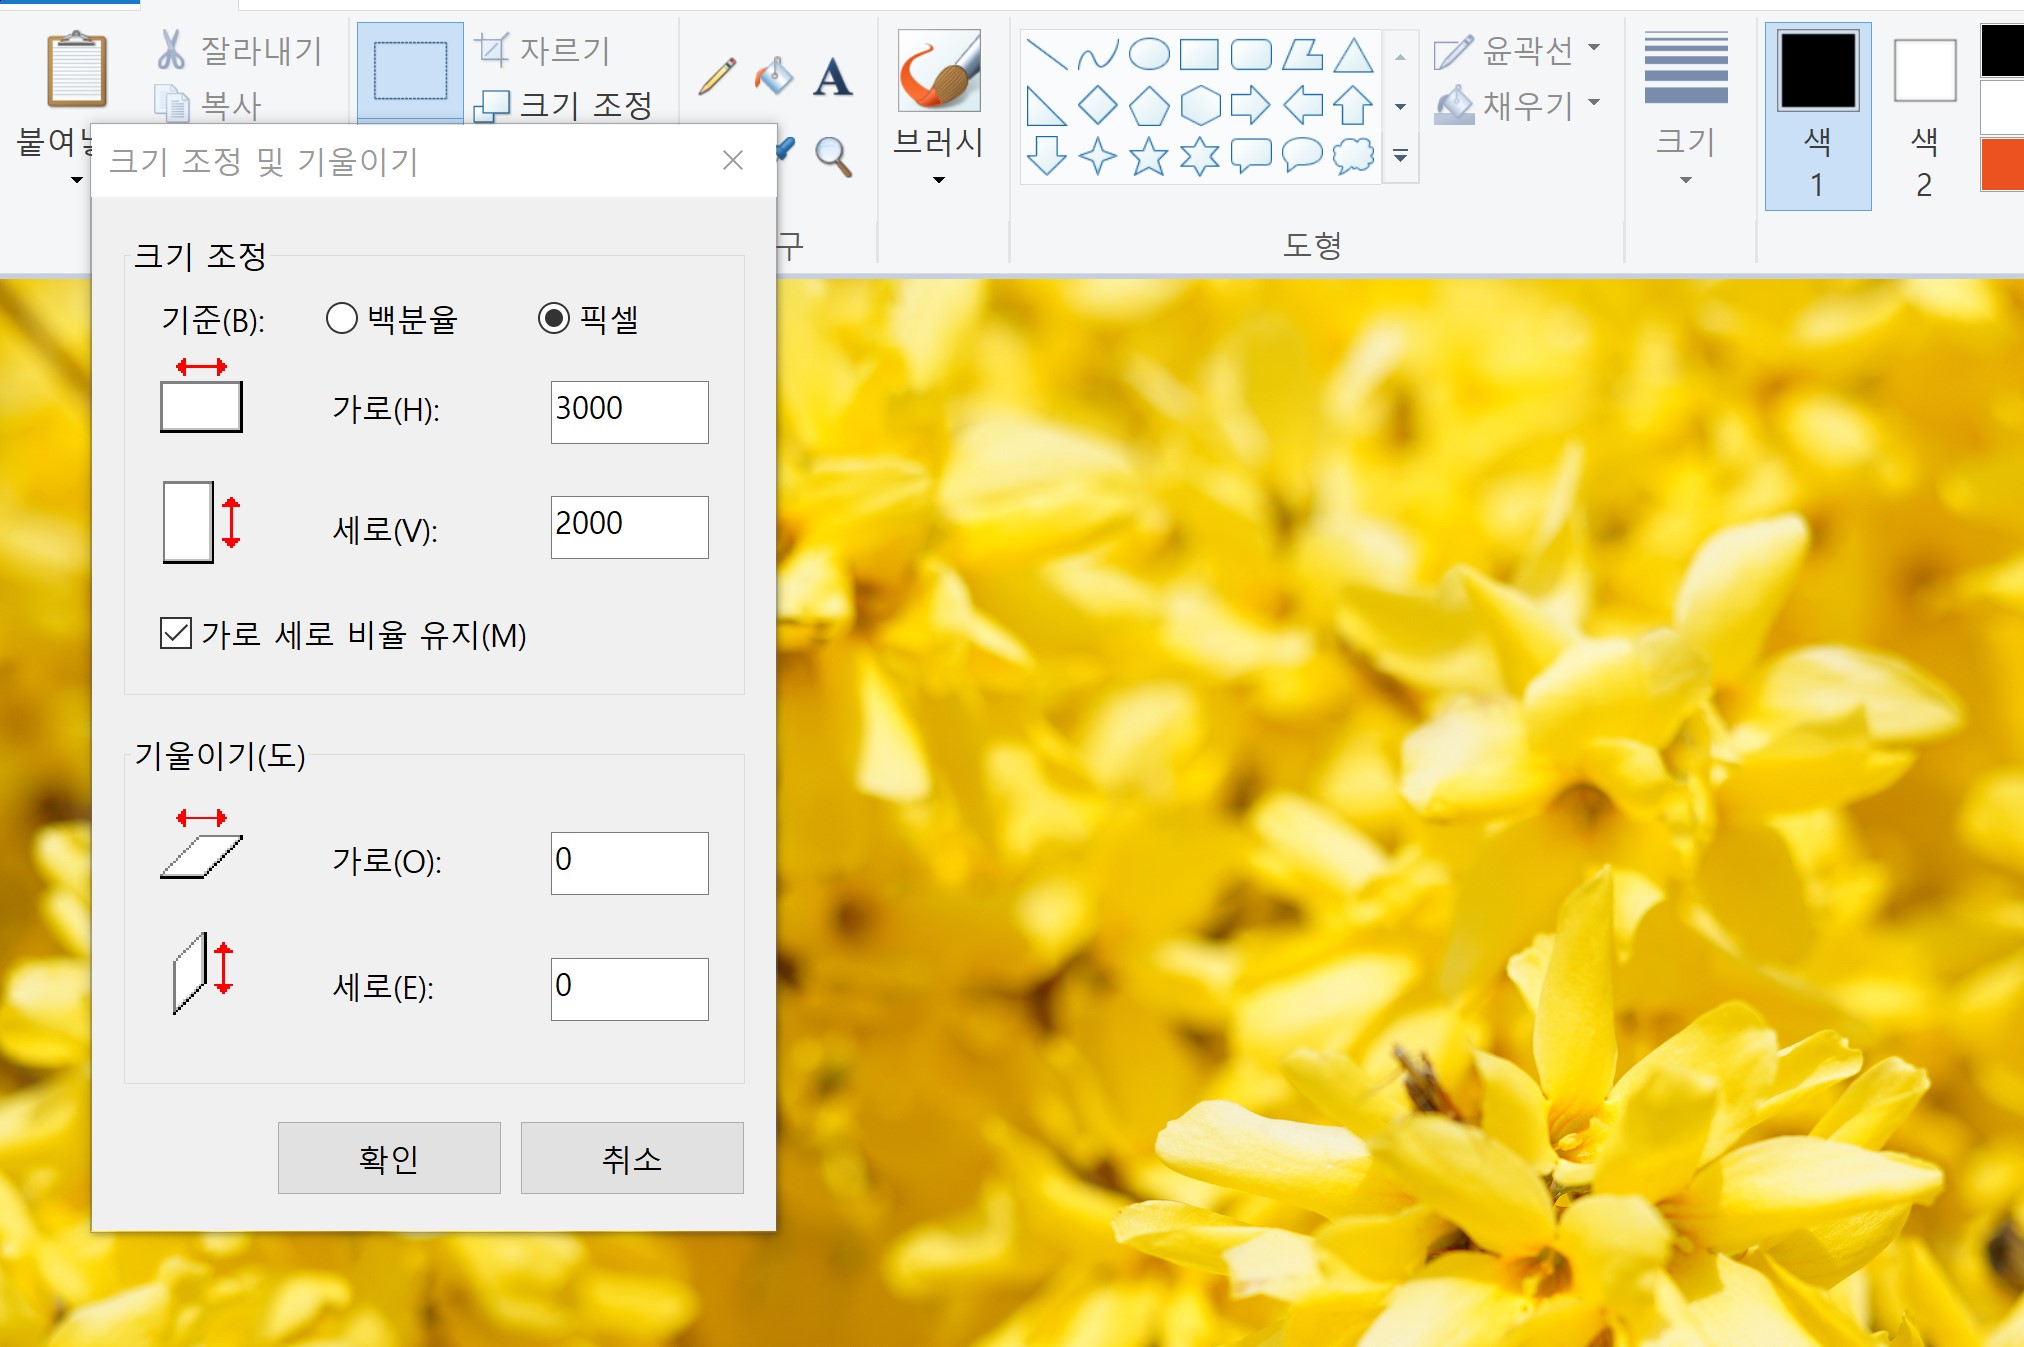
Task: Click the Paste clipboard icon
Action: coord(76,70)
